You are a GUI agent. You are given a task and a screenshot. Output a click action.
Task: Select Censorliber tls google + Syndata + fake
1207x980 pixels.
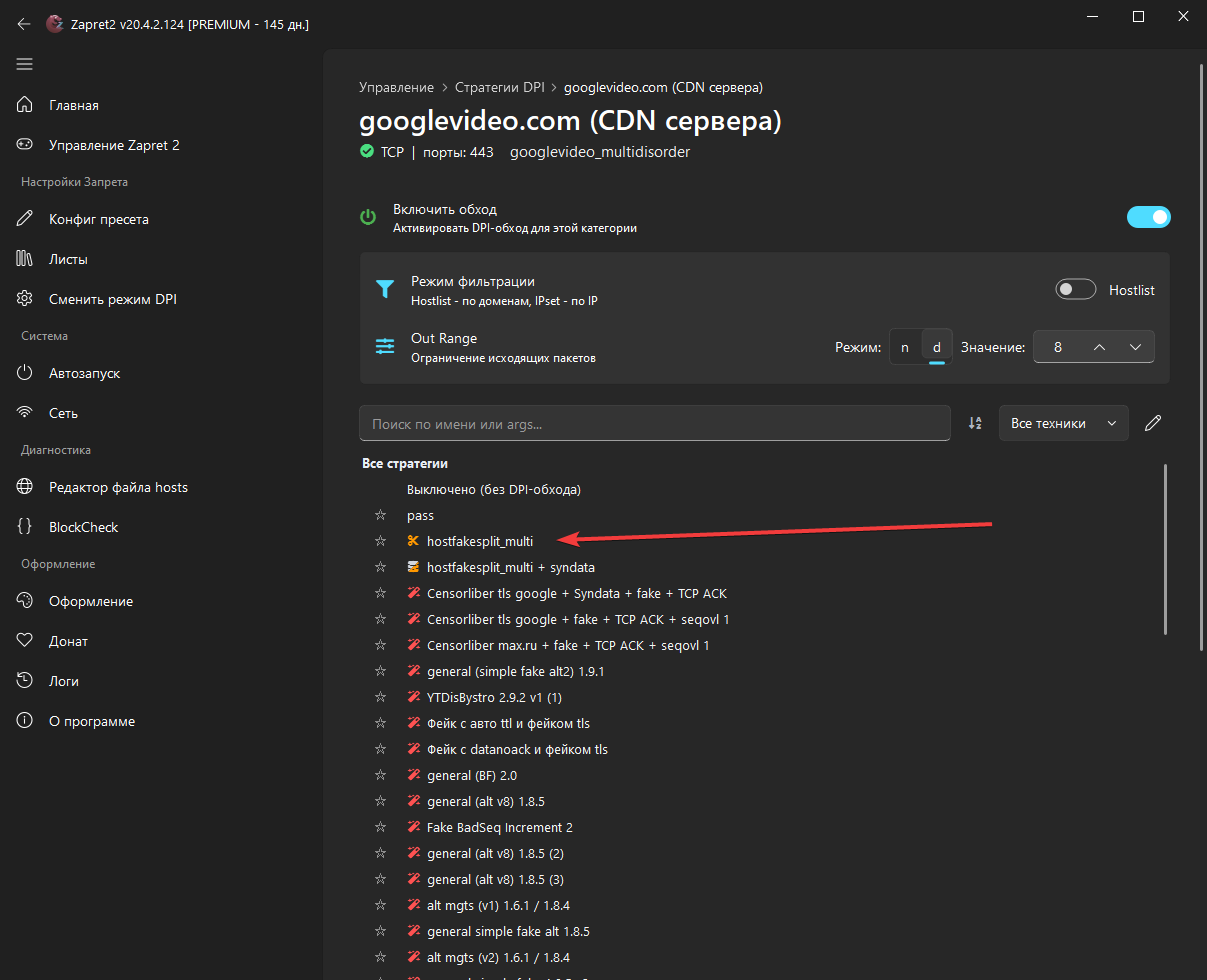pyautogui.click(x=577, y=593)
